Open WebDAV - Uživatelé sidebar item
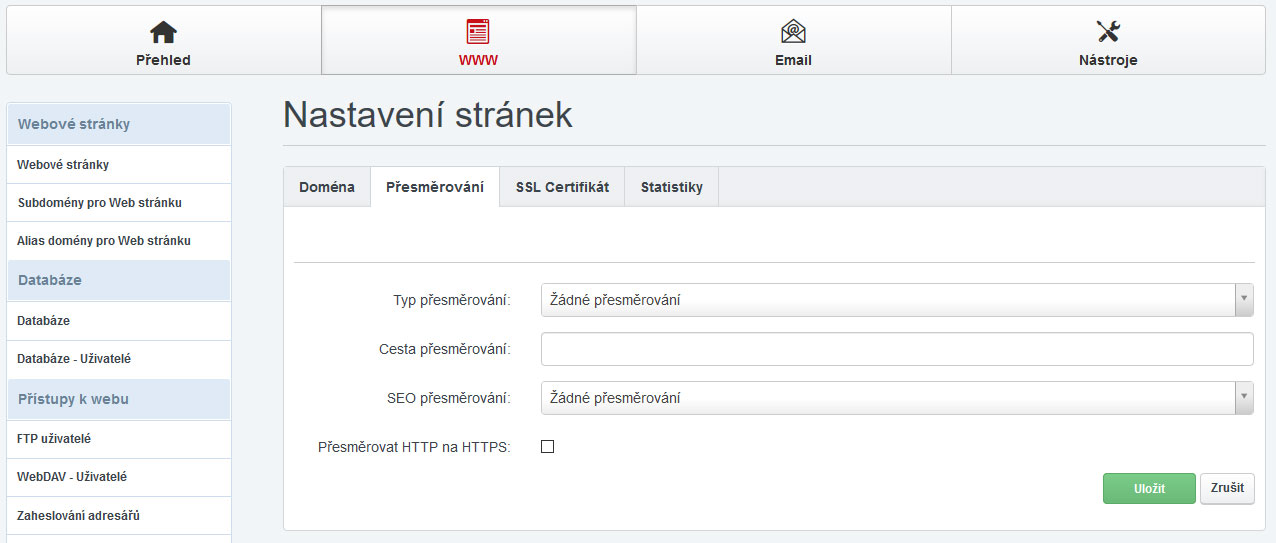This screenshot has width=1276, height=543. [72, 478]
